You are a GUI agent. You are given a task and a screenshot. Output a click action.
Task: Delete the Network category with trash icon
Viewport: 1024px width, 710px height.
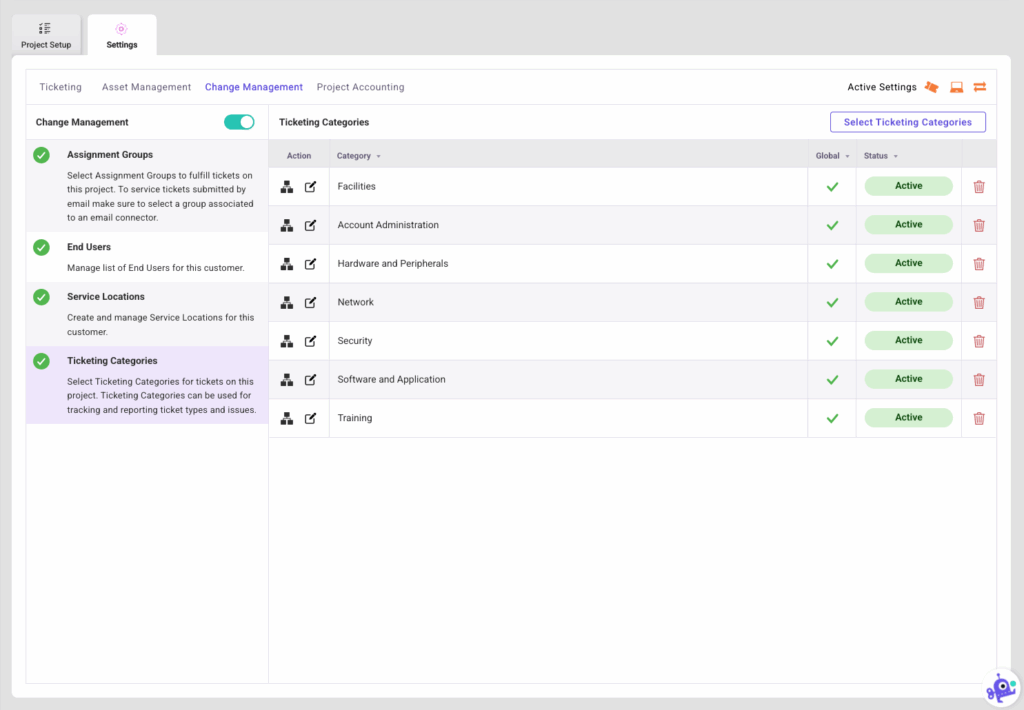pos(979,302)
